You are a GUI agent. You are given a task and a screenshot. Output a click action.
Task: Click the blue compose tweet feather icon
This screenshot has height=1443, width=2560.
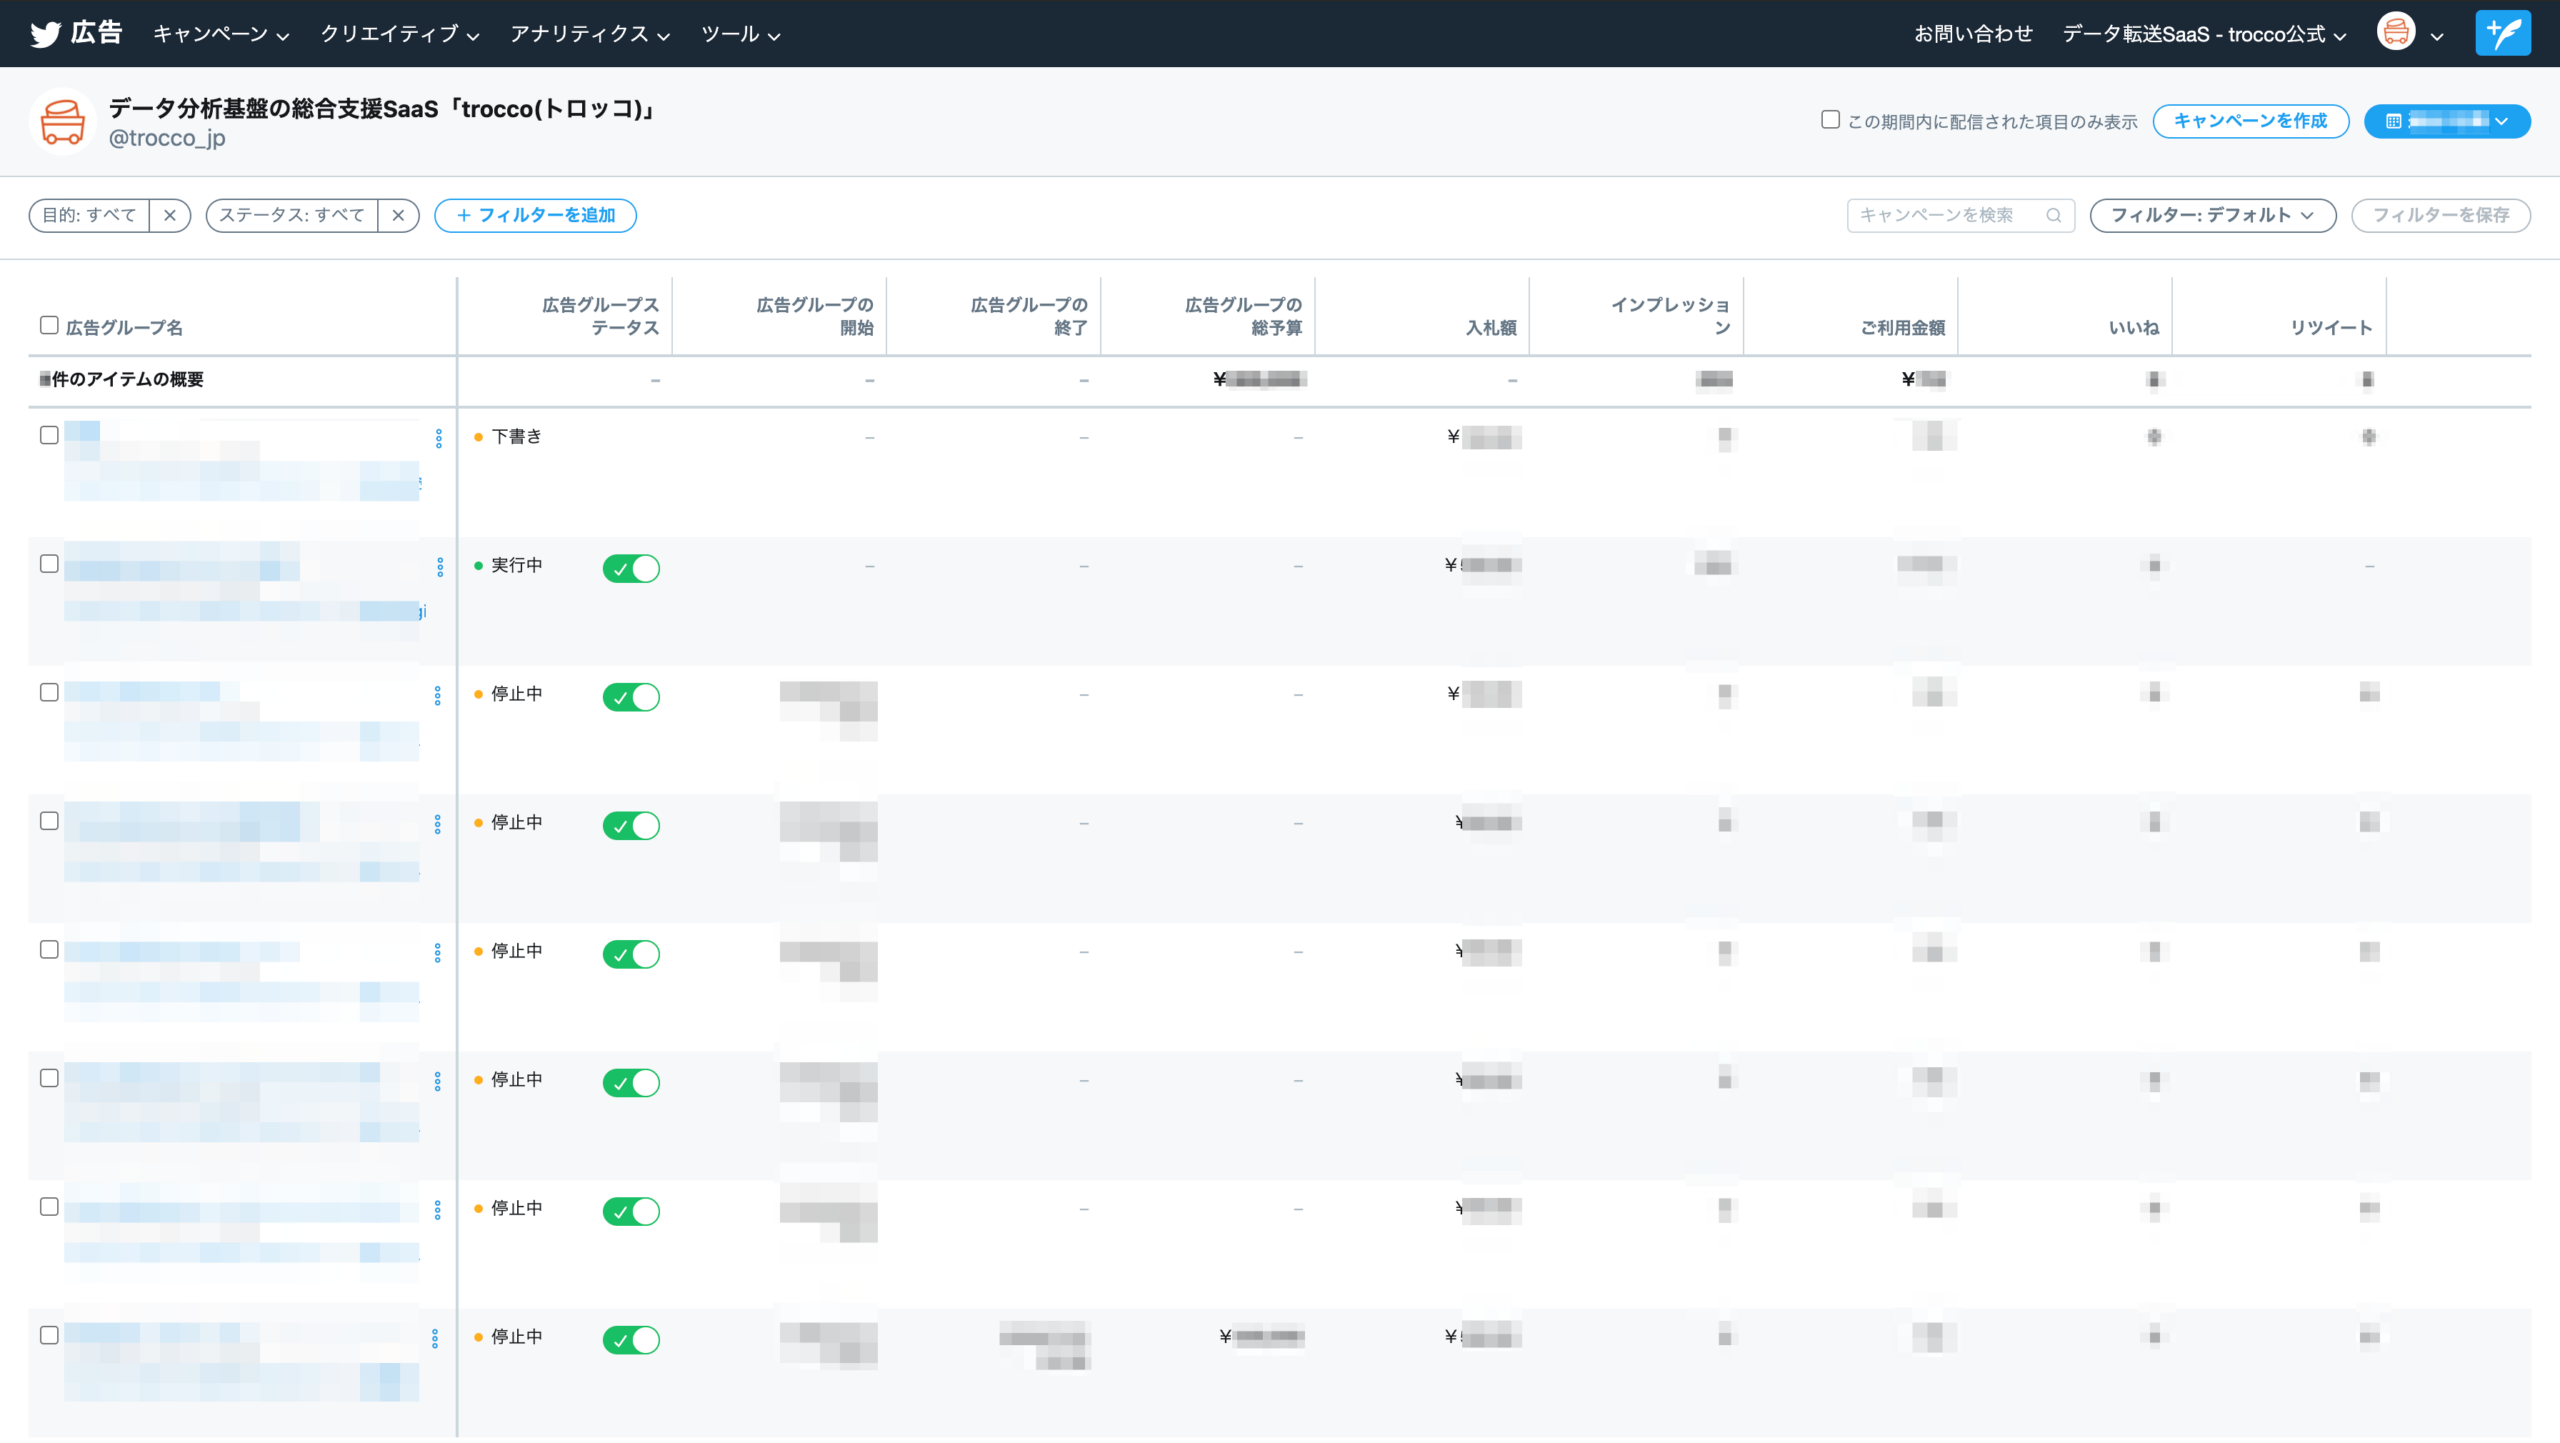coord(2503,32)
